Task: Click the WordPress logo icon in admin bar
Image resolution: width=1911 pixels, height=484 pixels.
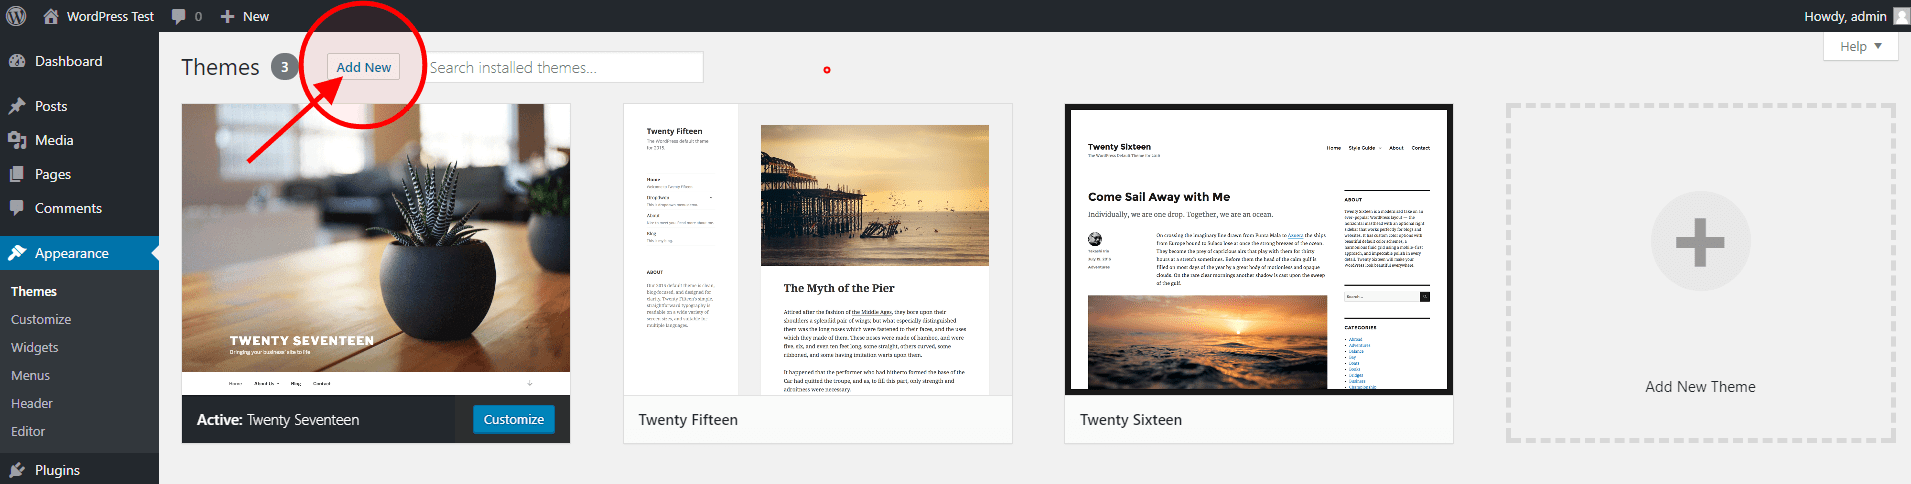Action: [x=16, y=16]
